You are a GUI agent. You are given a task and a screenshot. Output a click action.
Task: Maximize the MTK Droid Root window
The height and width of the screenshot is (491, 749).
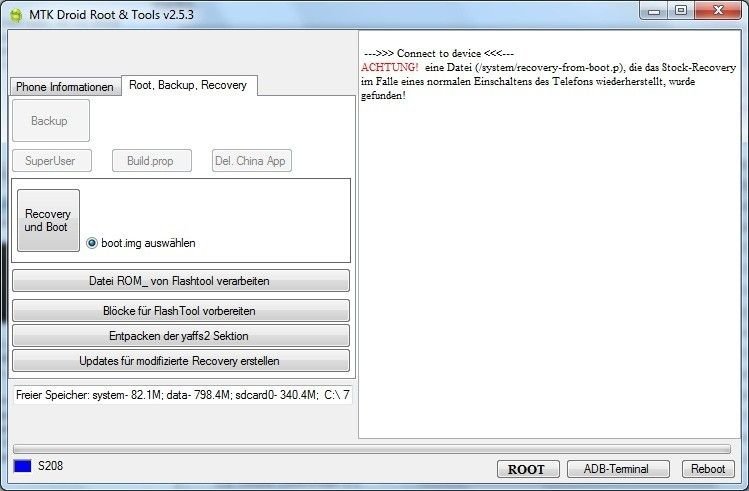pyautogui.click(x=681, y=11)
